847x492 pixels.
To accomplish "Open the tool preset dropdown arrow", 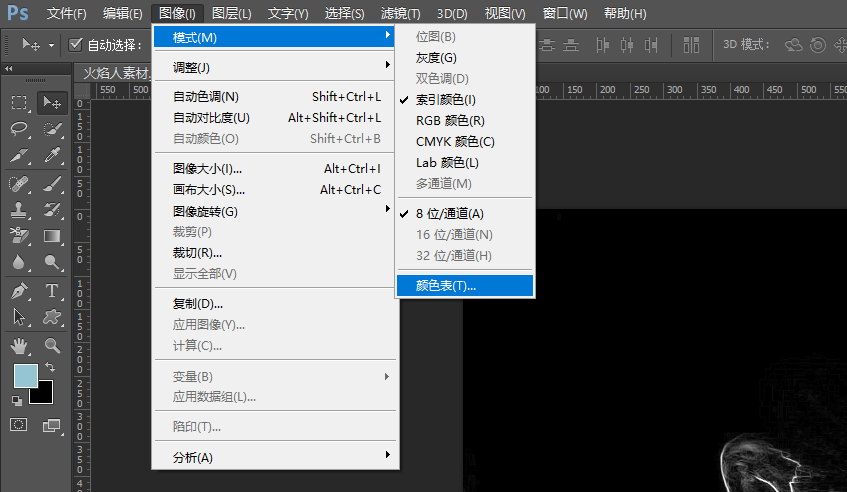I will click(x=51, y=45).
